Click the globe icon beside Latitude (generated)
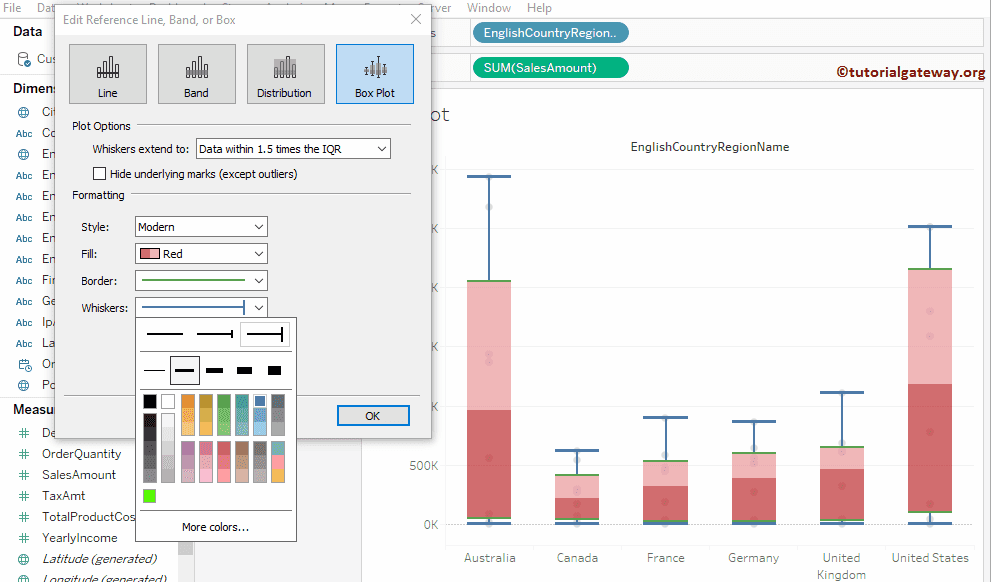This screenshot has height=582, width=991. coord(24,558)
